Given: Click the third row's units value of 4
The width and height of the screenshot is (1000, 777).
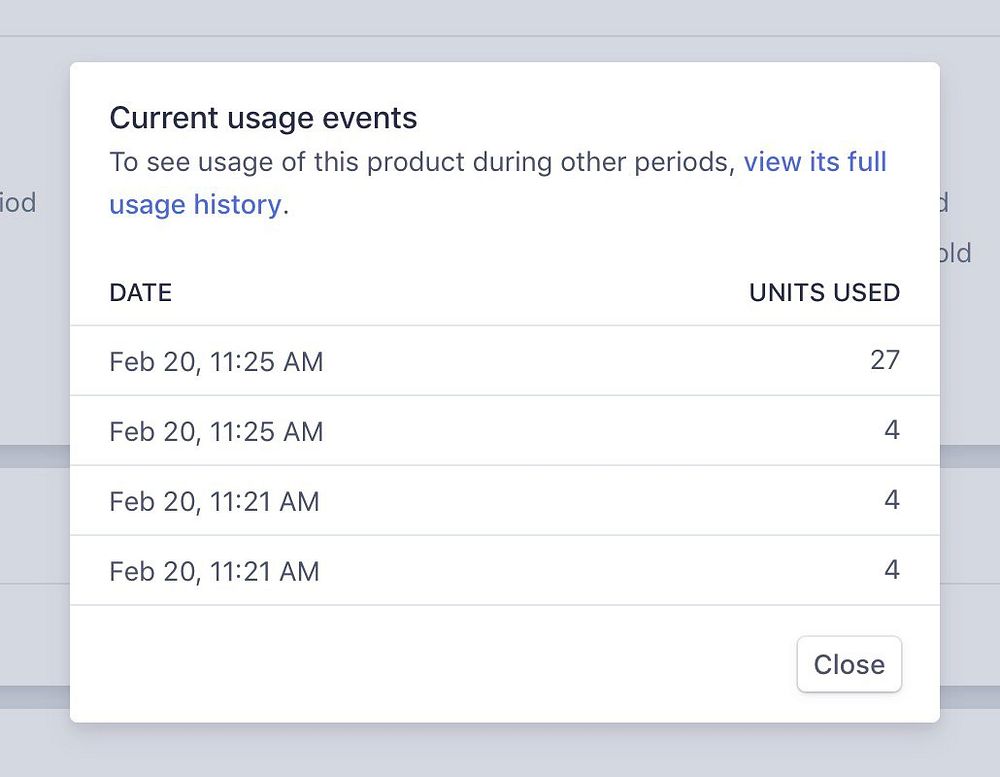Looking at the screenshot, I should [x=892, y=500].
